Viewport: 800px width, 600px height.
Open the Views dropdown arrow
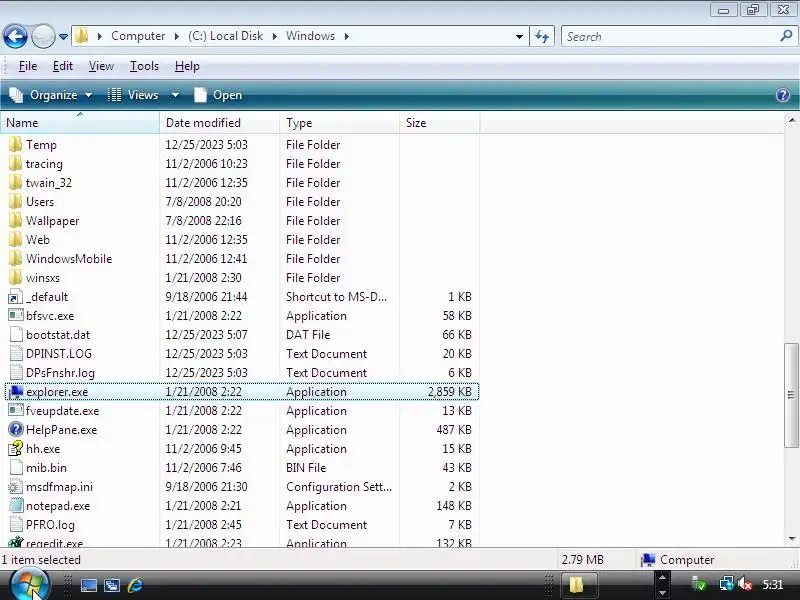(x=175, y=95)
